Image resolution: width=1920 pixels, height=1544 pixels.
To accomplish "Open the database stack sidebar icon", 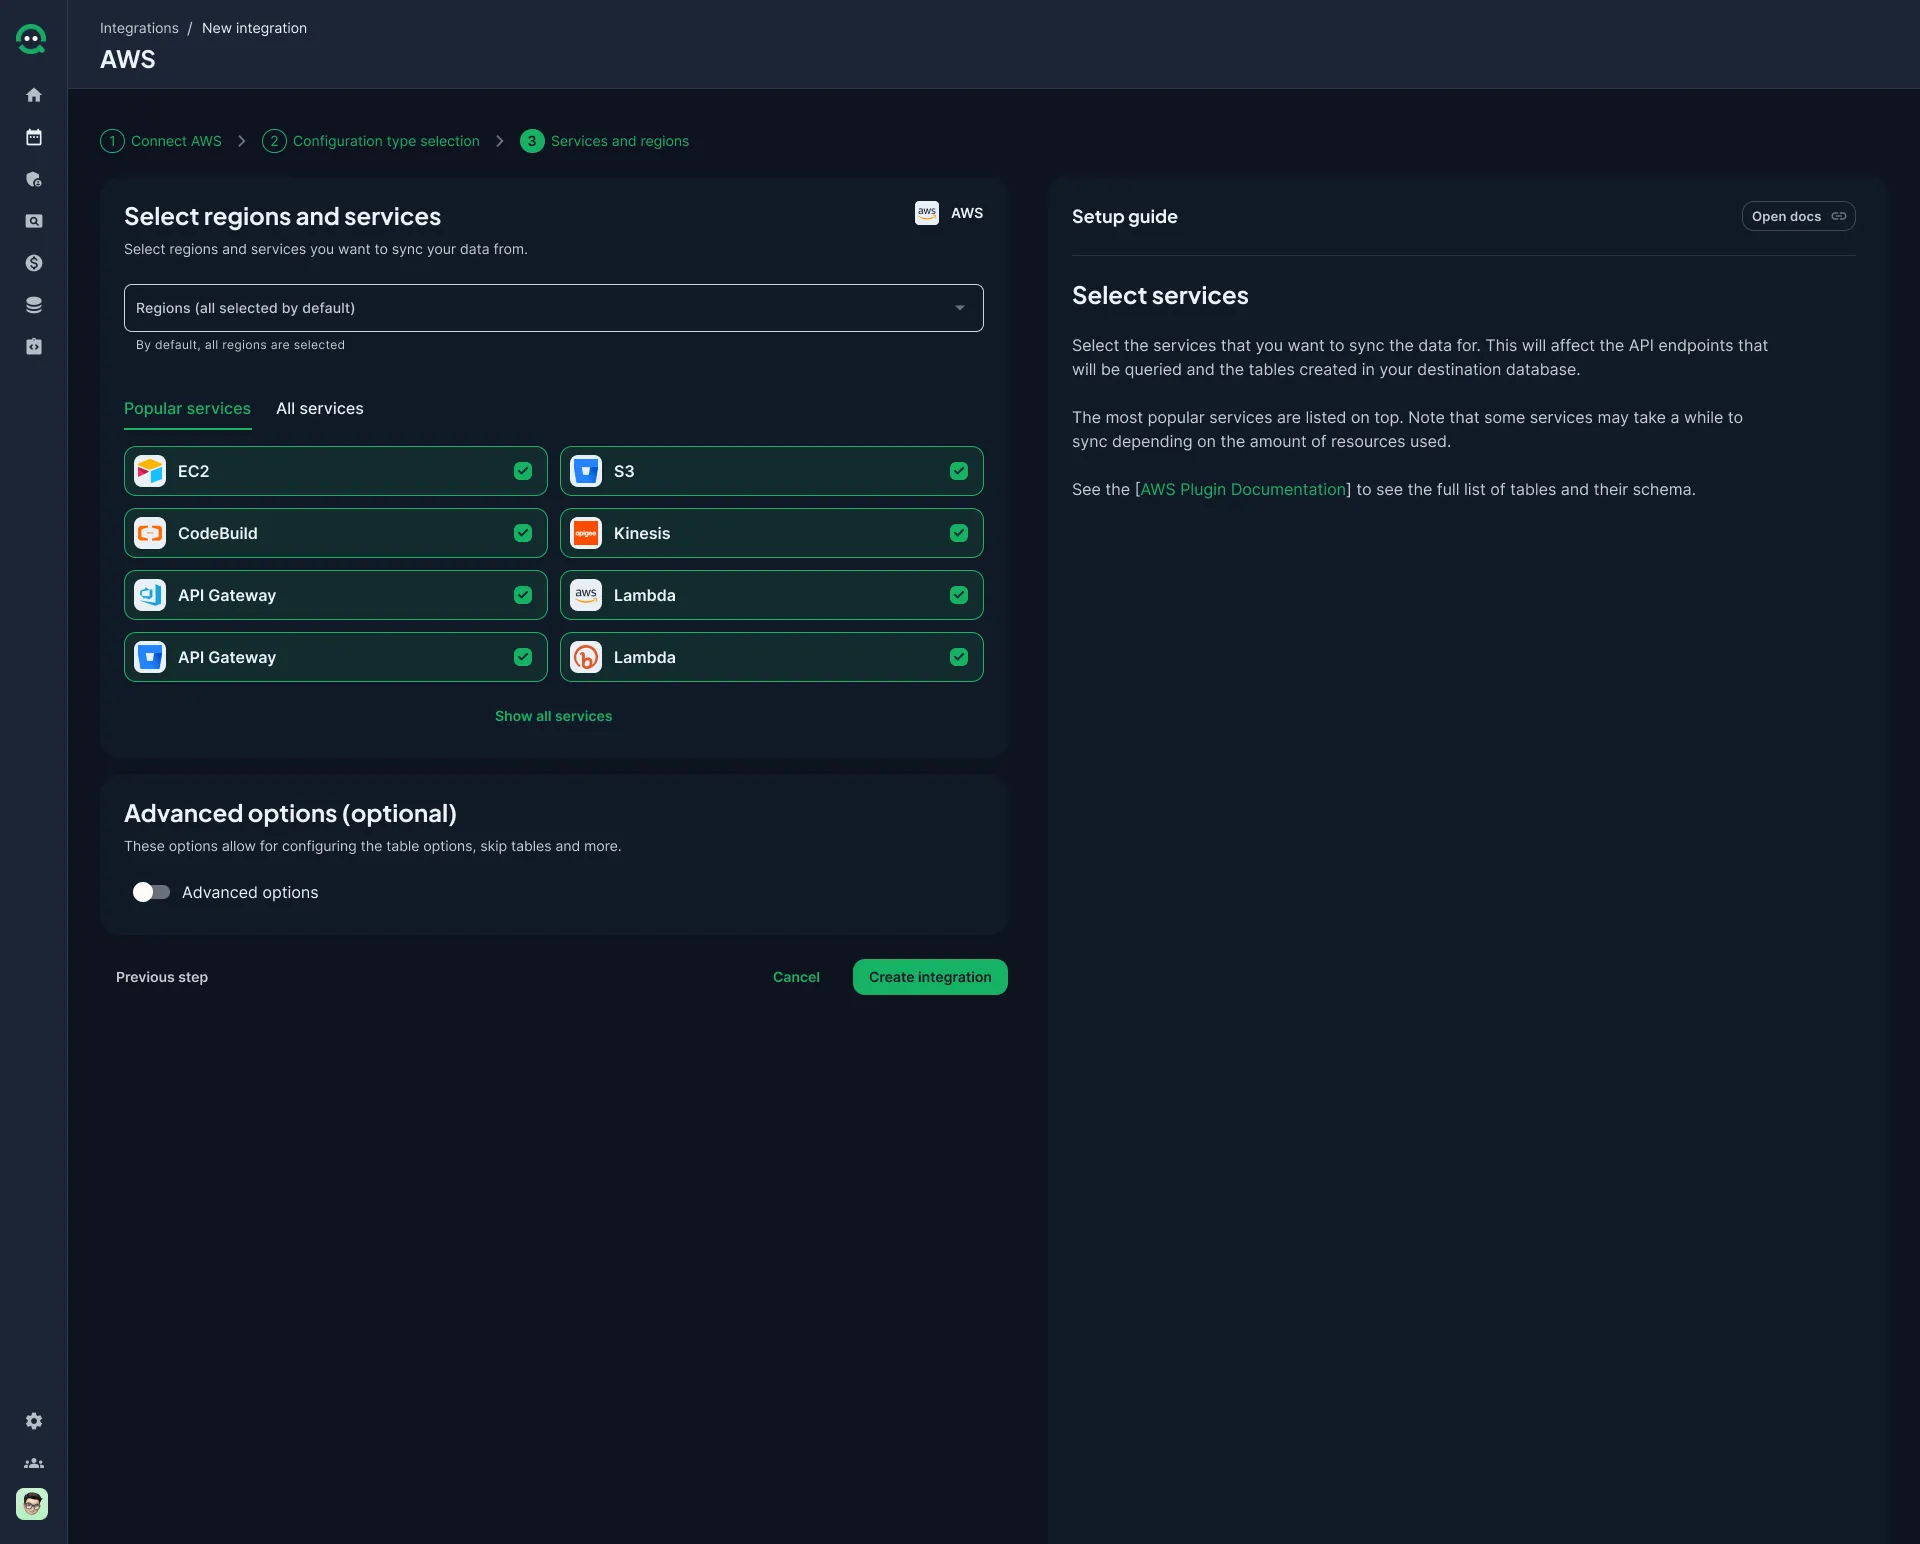I will pyautogui.click(x=34, y=305).
